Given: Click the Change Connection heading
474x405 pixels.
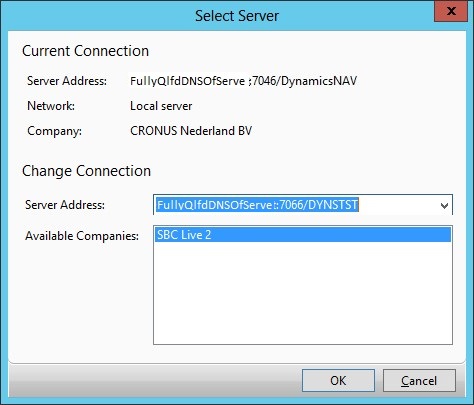Looking at the screenshot, I should point(86,171).
